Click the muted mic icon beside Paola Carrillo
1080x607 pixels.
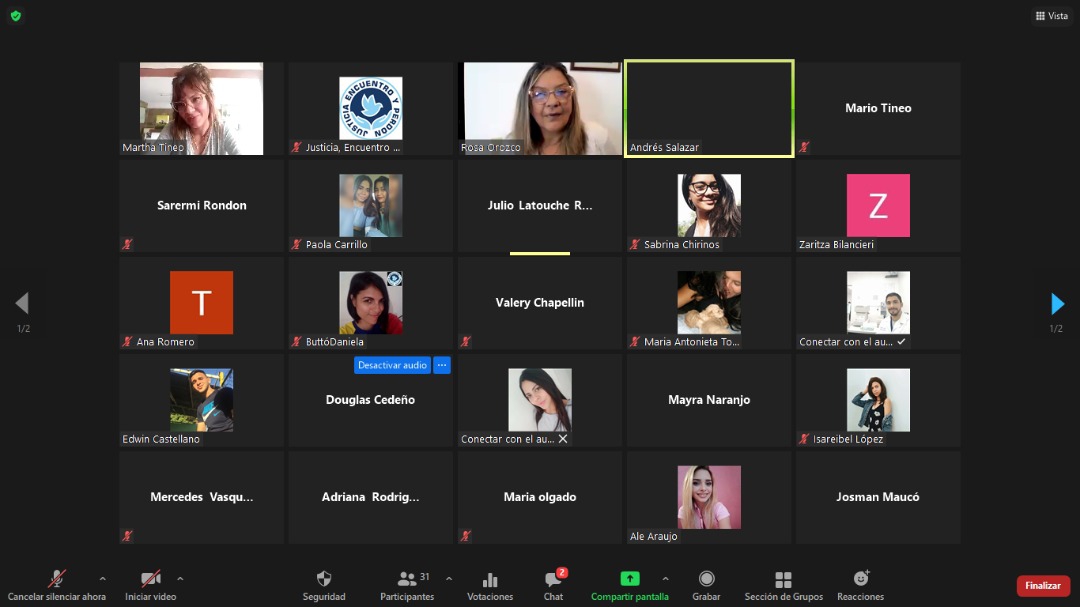(297, 244)
